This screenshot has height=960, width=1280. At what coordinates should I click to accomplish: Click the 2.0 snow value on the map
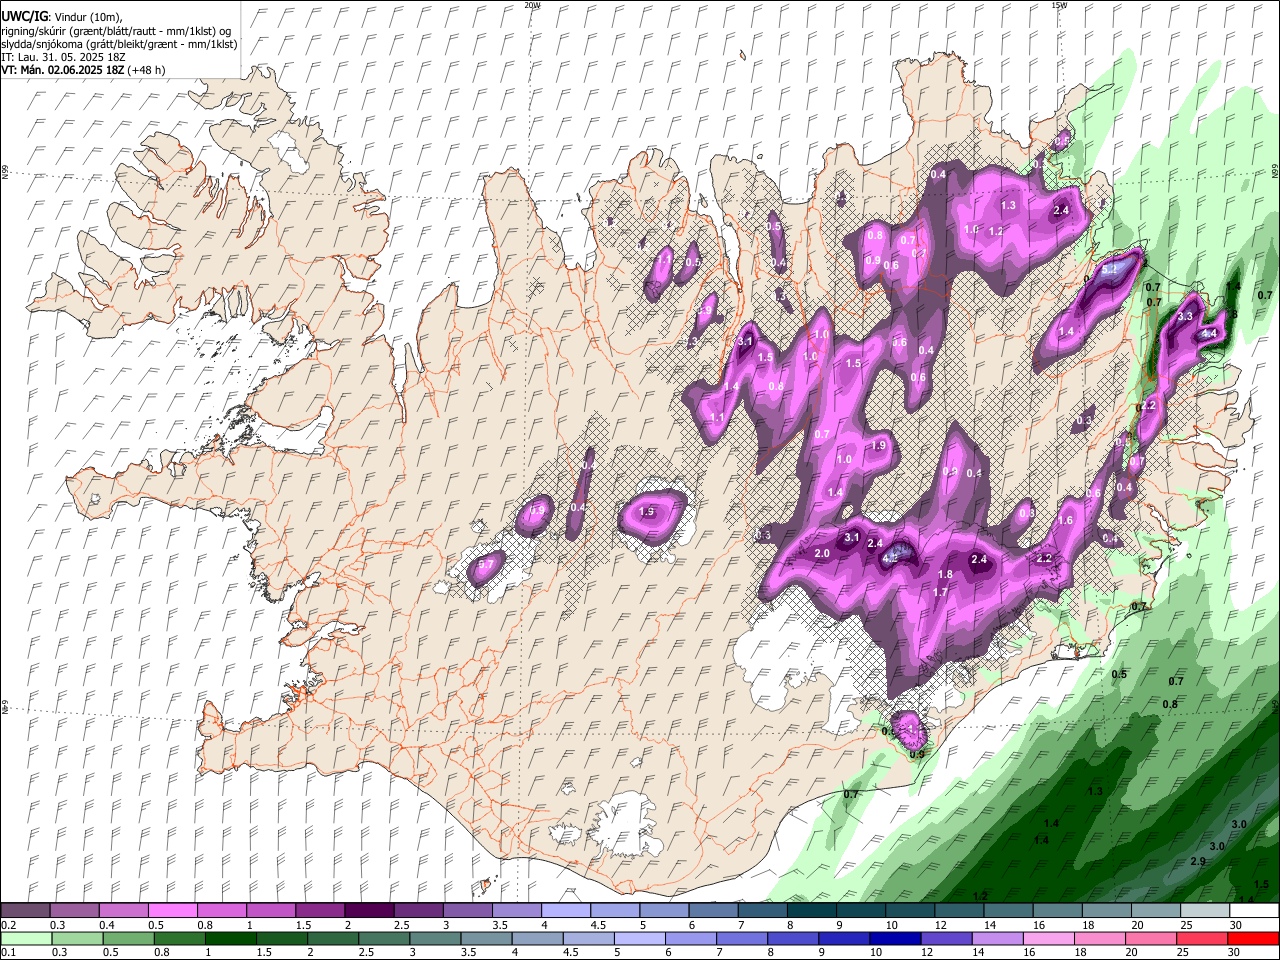pos(823,554)
